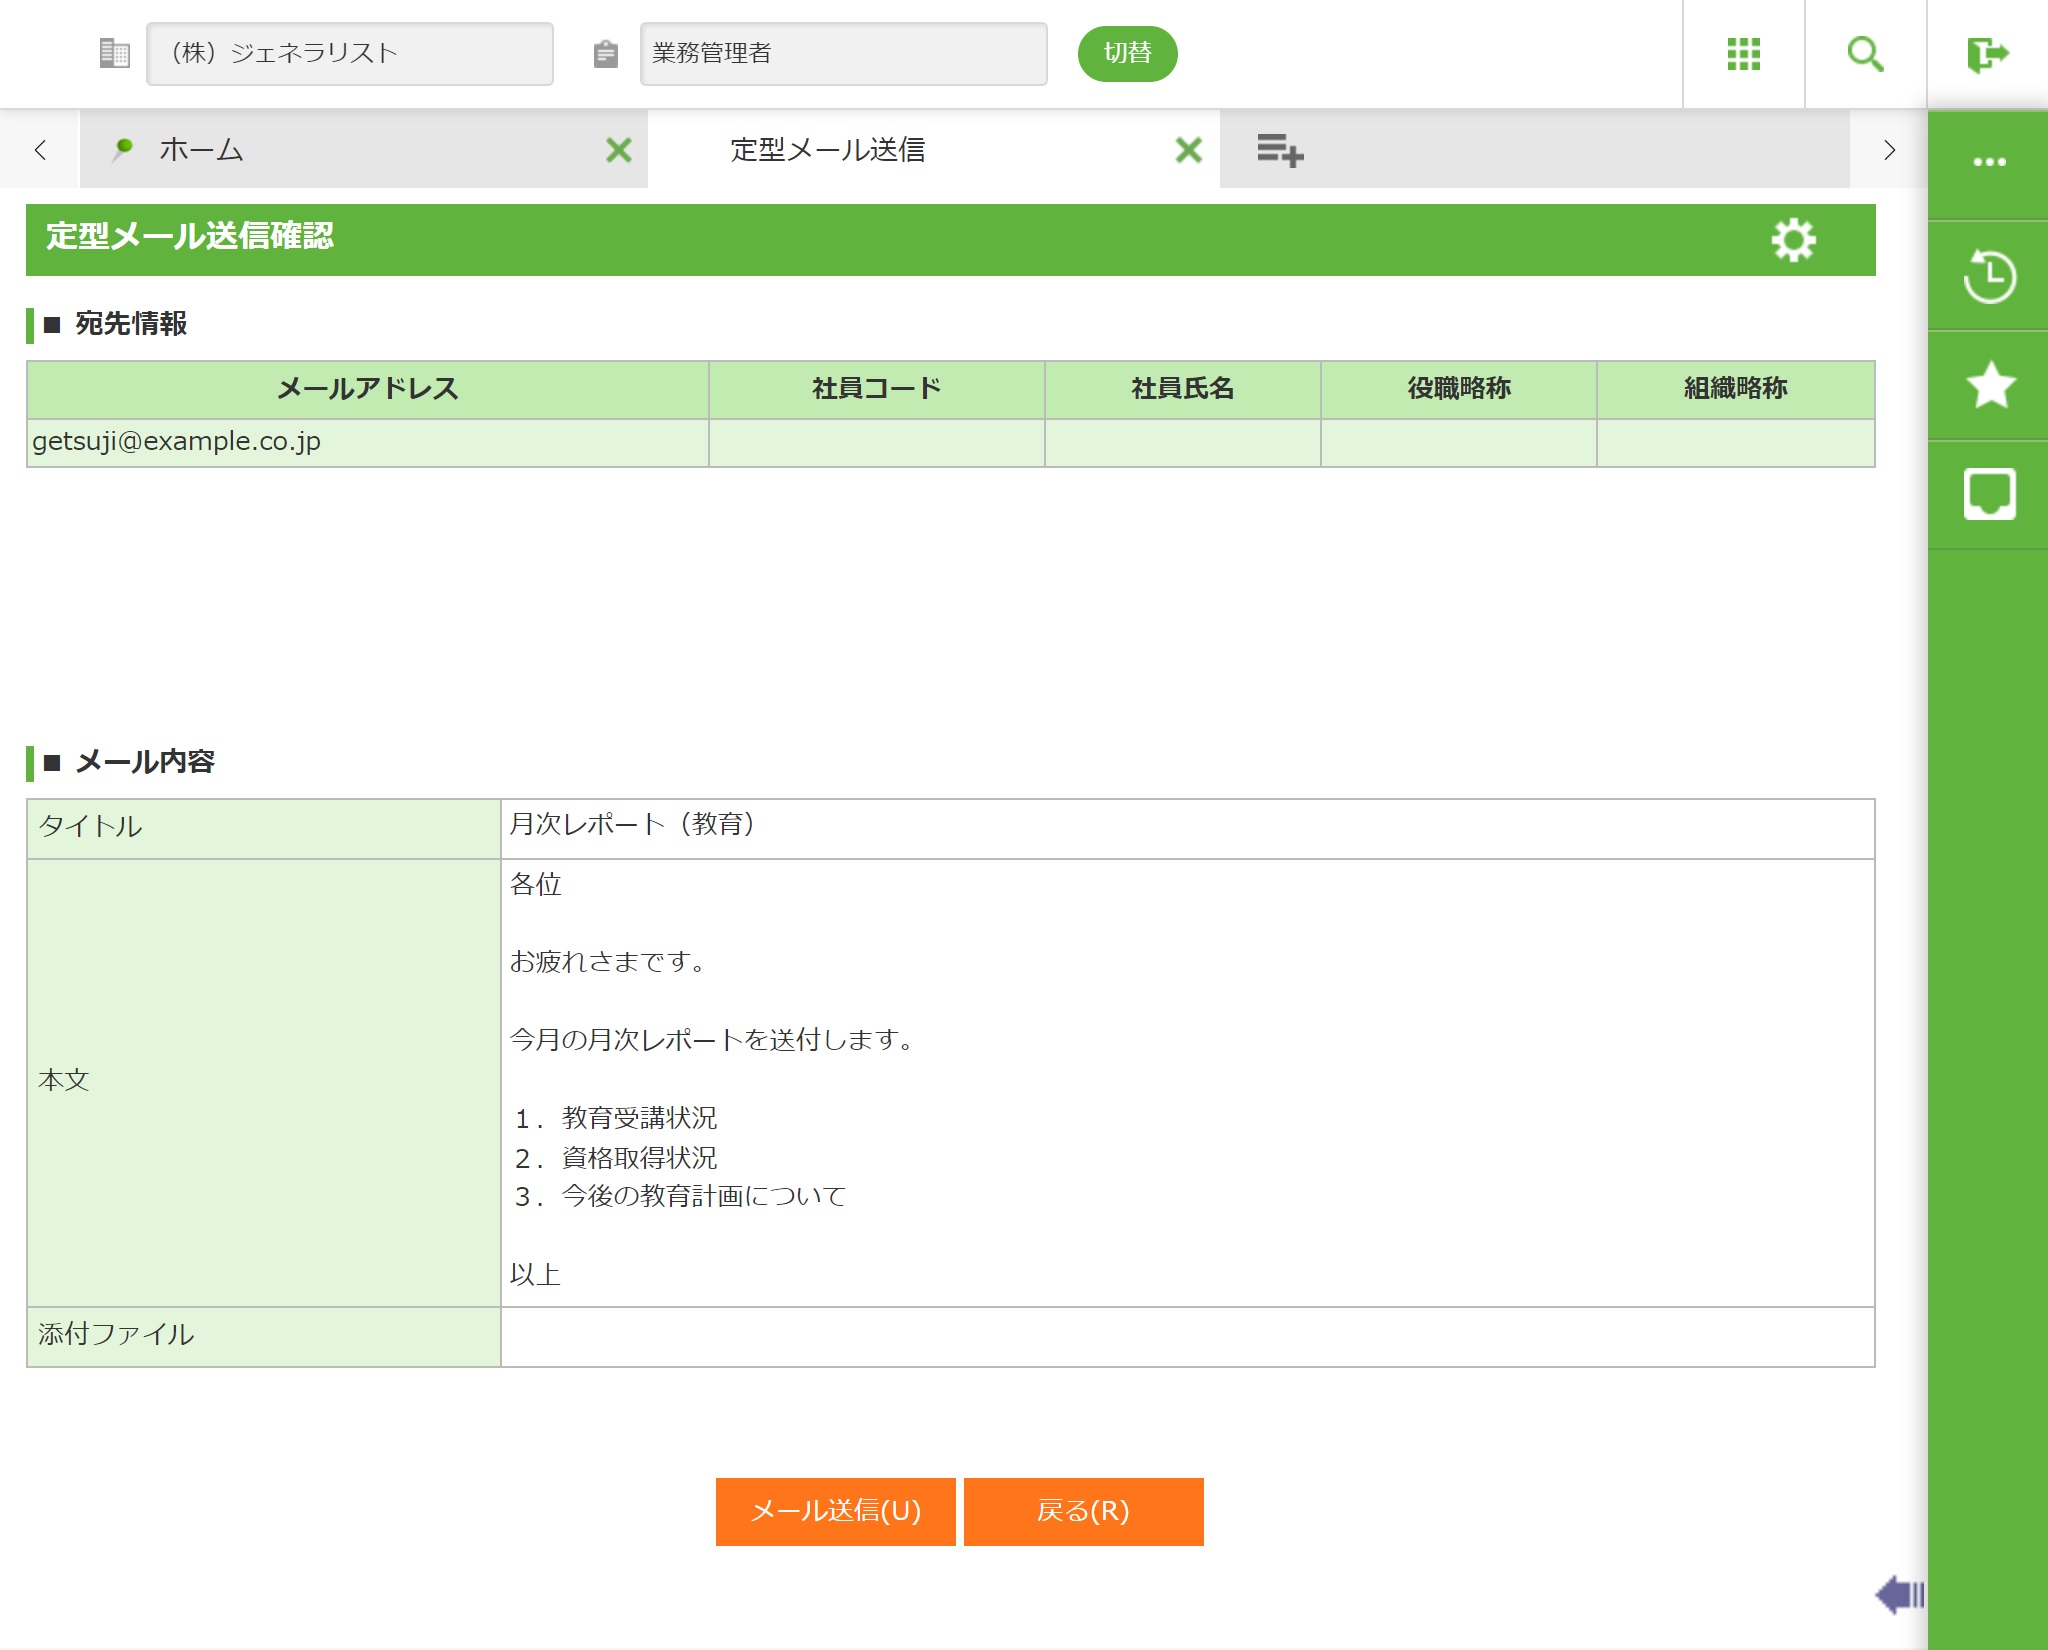Open the inbox tray sidebar icon
The height and width of the screenshot is (1650, 2048).
click(x=1988, y=494)
